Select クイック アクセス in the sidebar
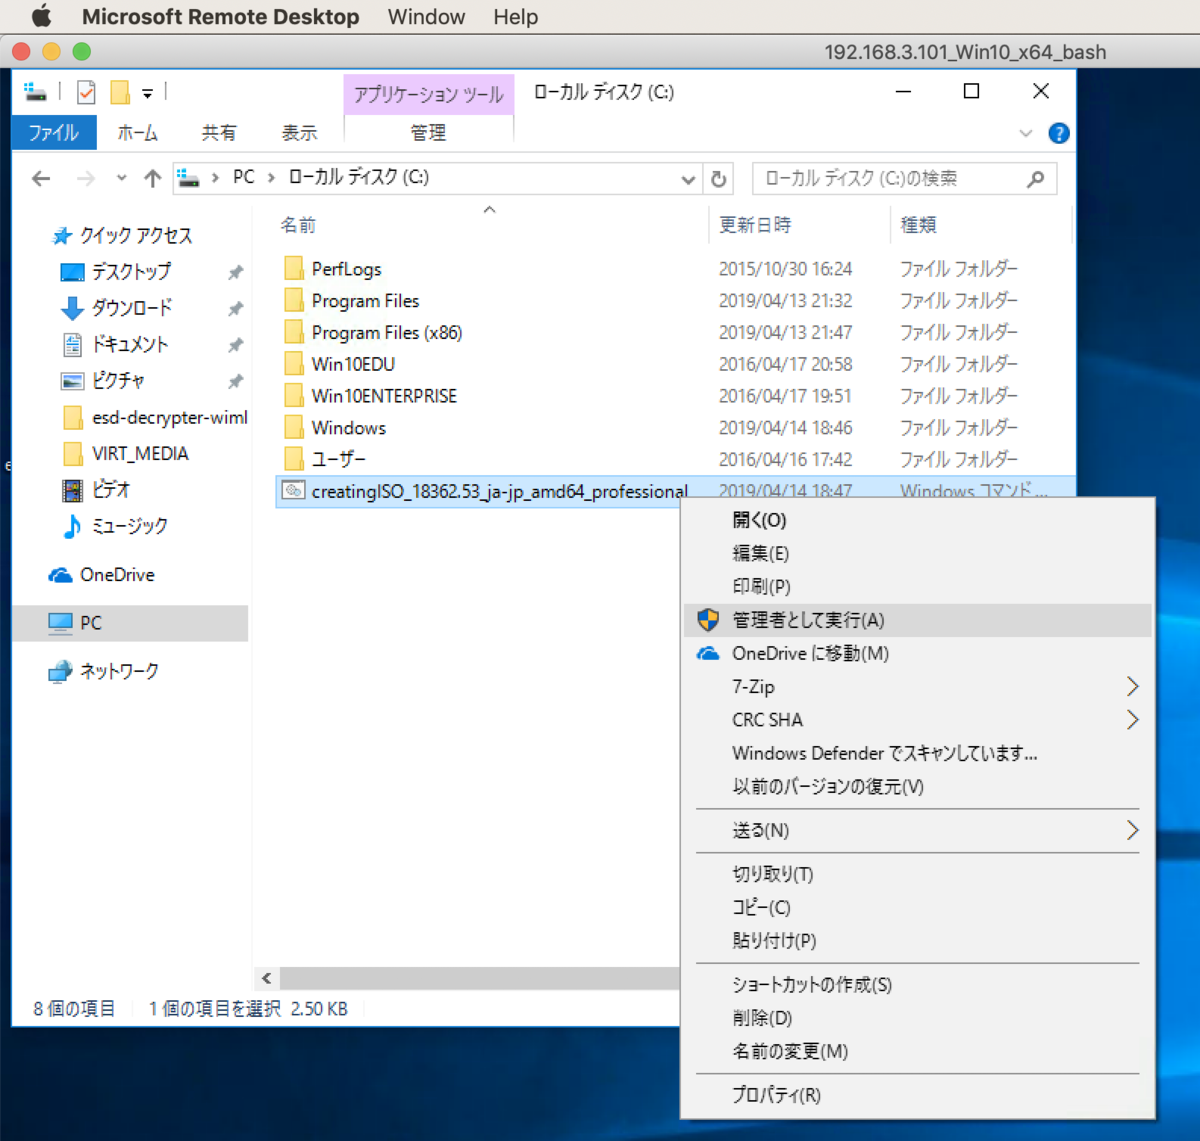The height and width of the screenshot is (1141, 1200). click(x=136, y=236)
